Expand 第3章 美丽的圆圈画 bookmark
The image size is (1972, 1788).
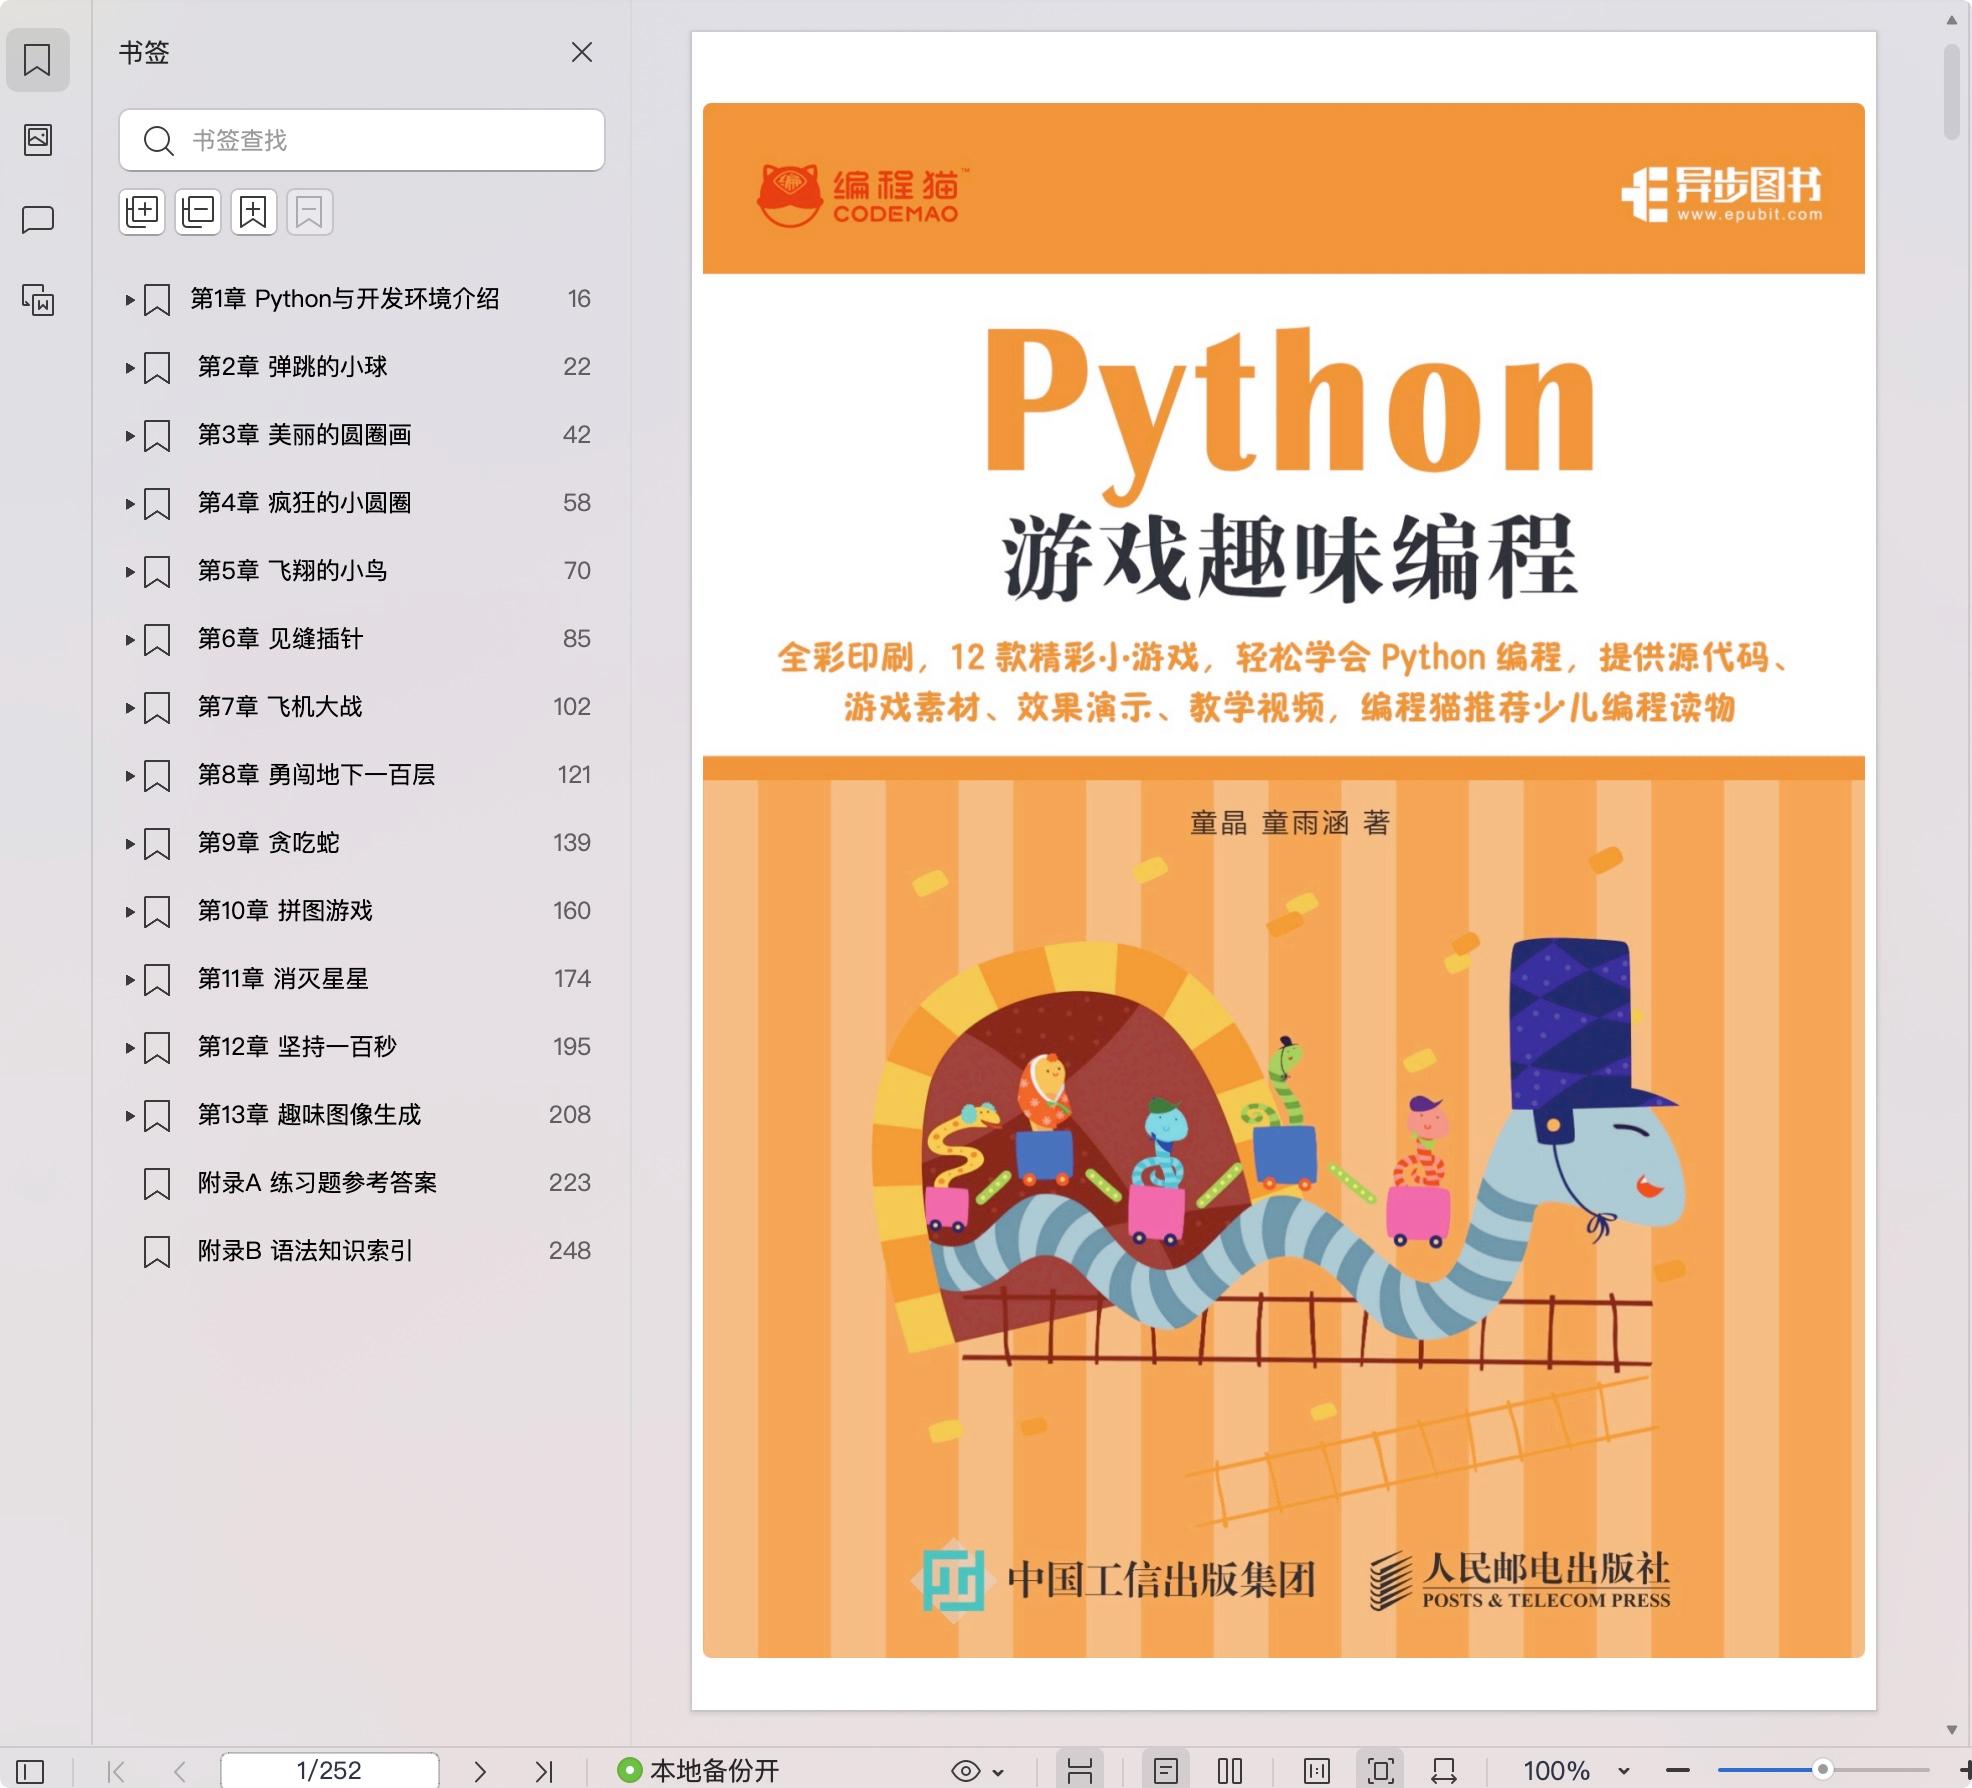tap(130, 435)
